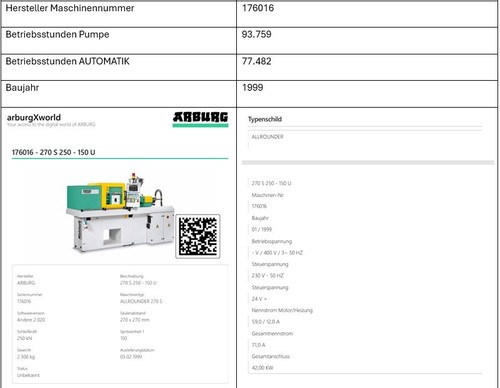This screenshot has width=500, height=388.
Task: Click the 'Betriebsspannung' label
Action: pos(272,241)
